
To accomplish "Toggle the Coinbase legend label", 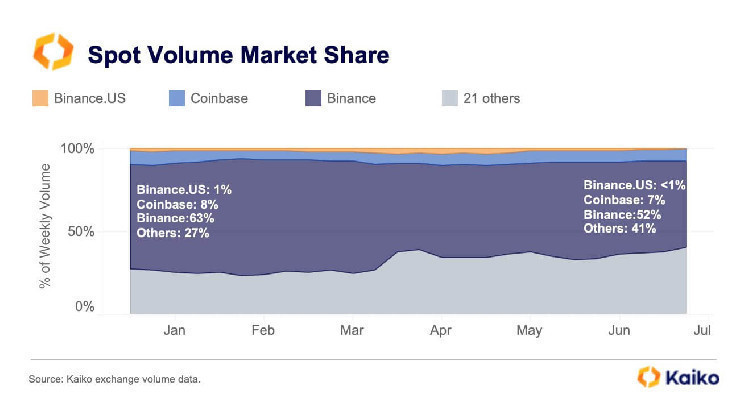I will pos(219,99).
